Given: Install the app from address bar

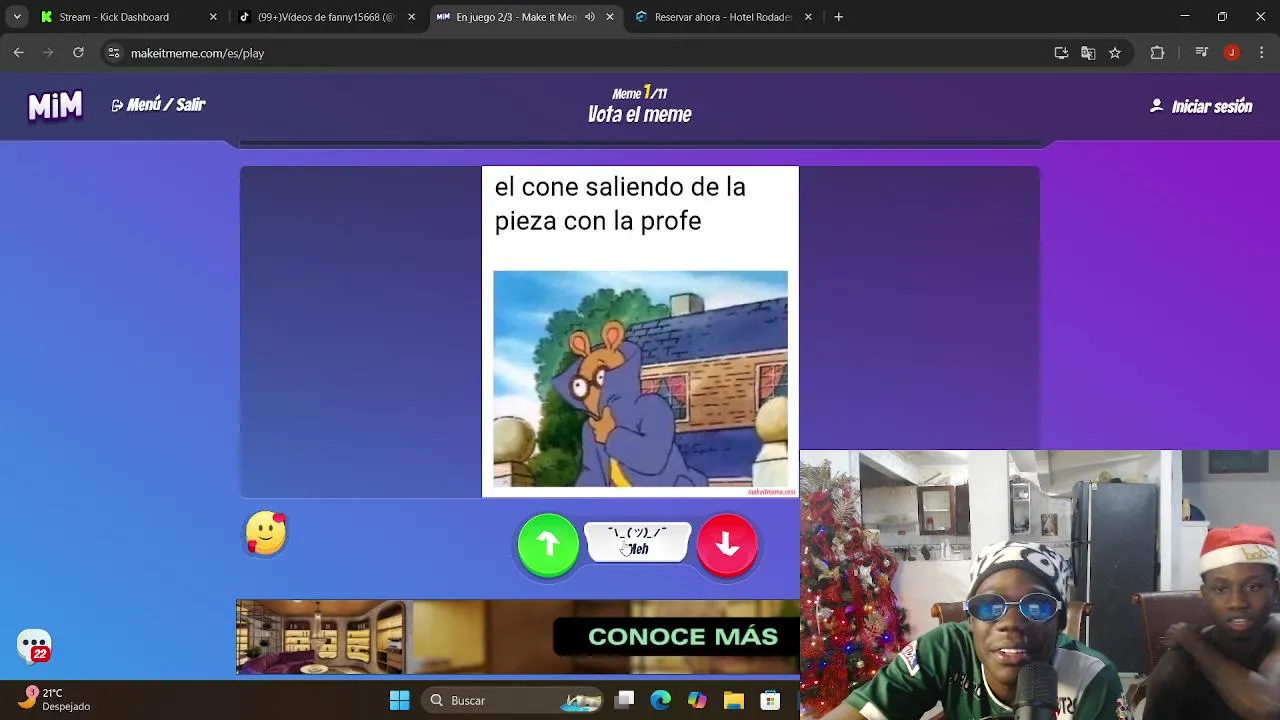Looking at the screenshot, I should point(1061,53).
